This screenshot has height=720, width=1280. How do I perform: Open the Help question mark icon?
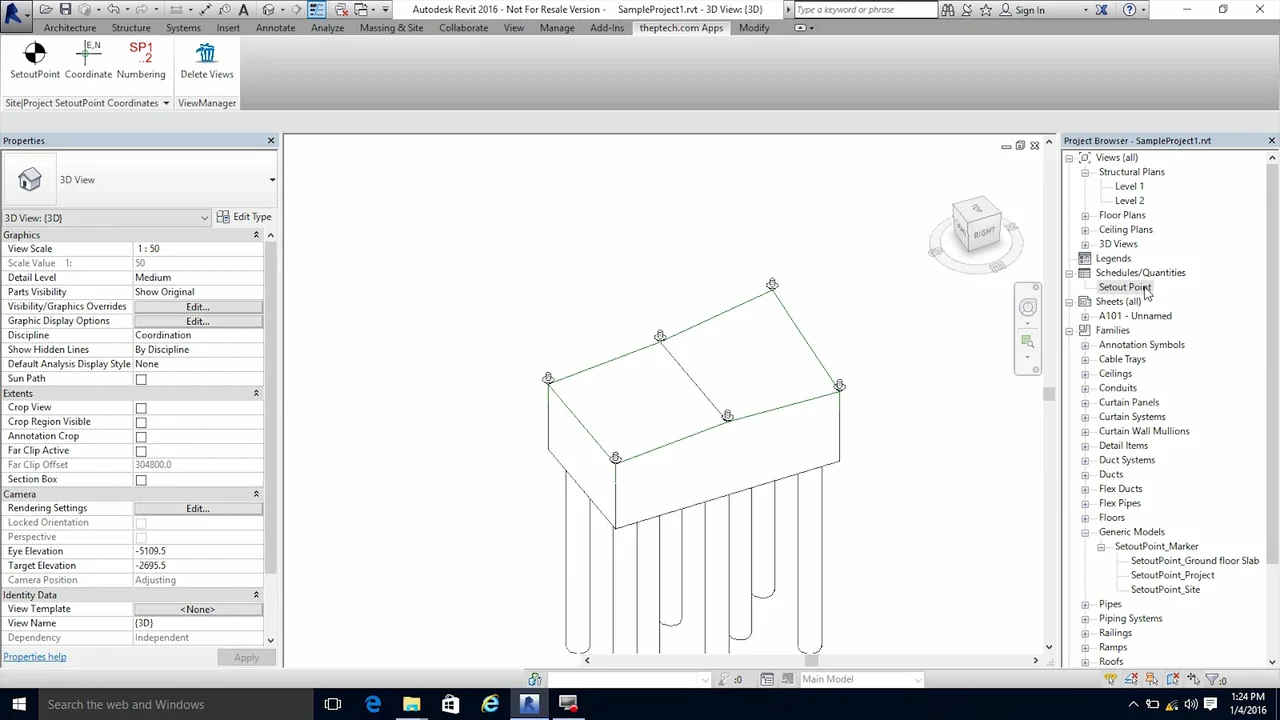1130,10
